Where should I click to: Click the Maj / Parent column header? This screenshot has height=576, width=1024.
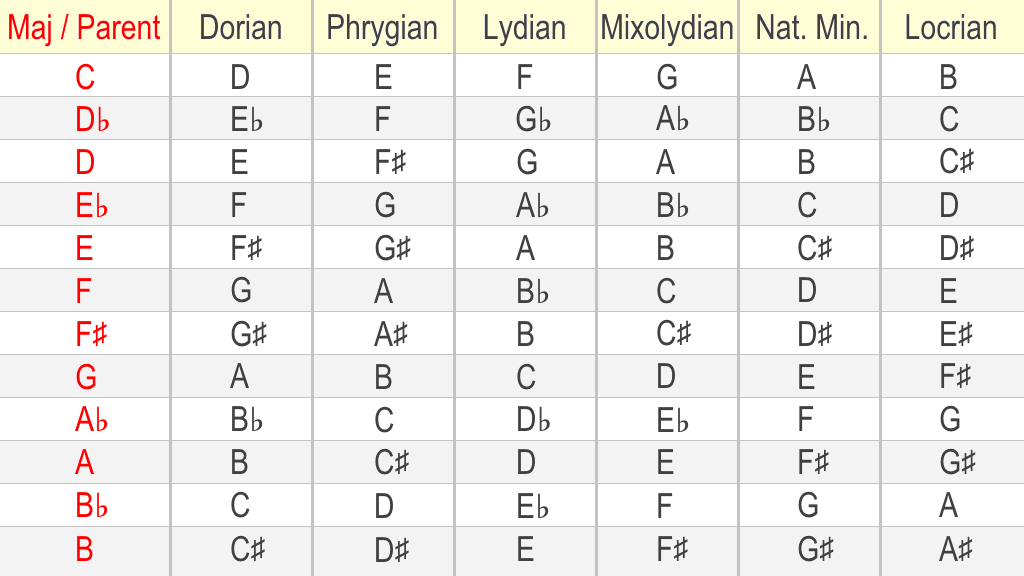84,27
